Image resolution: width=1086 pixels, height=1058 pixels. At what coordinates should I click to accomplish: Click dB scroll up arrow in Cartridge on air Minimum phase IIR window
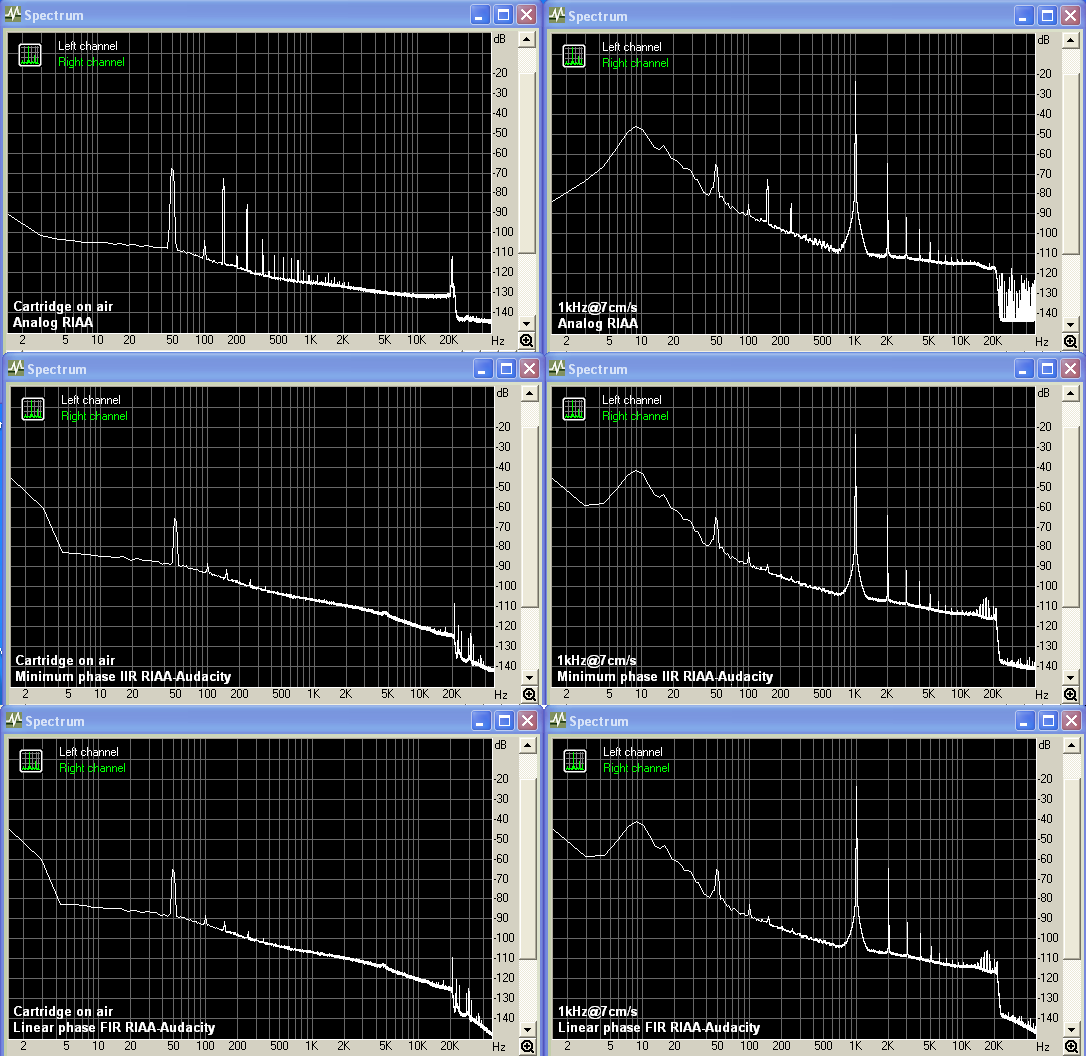(x=529, y=393)
